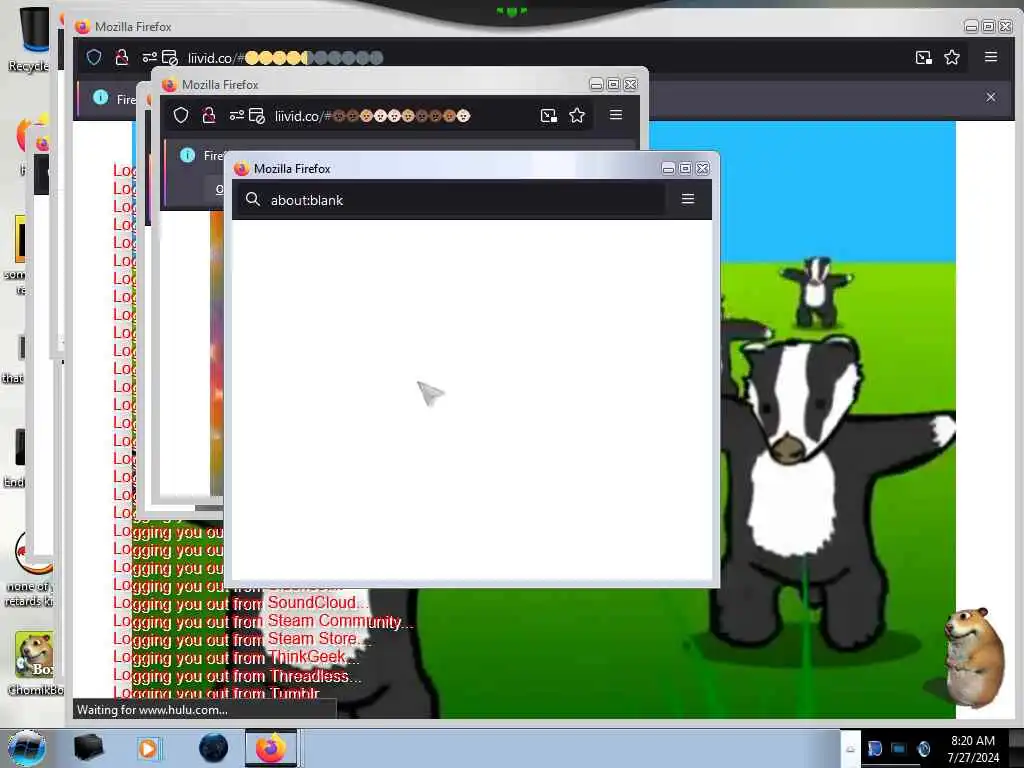The image size is (1024, 768).
Task: Click the Firefox logo in the about:blank title bar
Action: (x=242, y=168)
